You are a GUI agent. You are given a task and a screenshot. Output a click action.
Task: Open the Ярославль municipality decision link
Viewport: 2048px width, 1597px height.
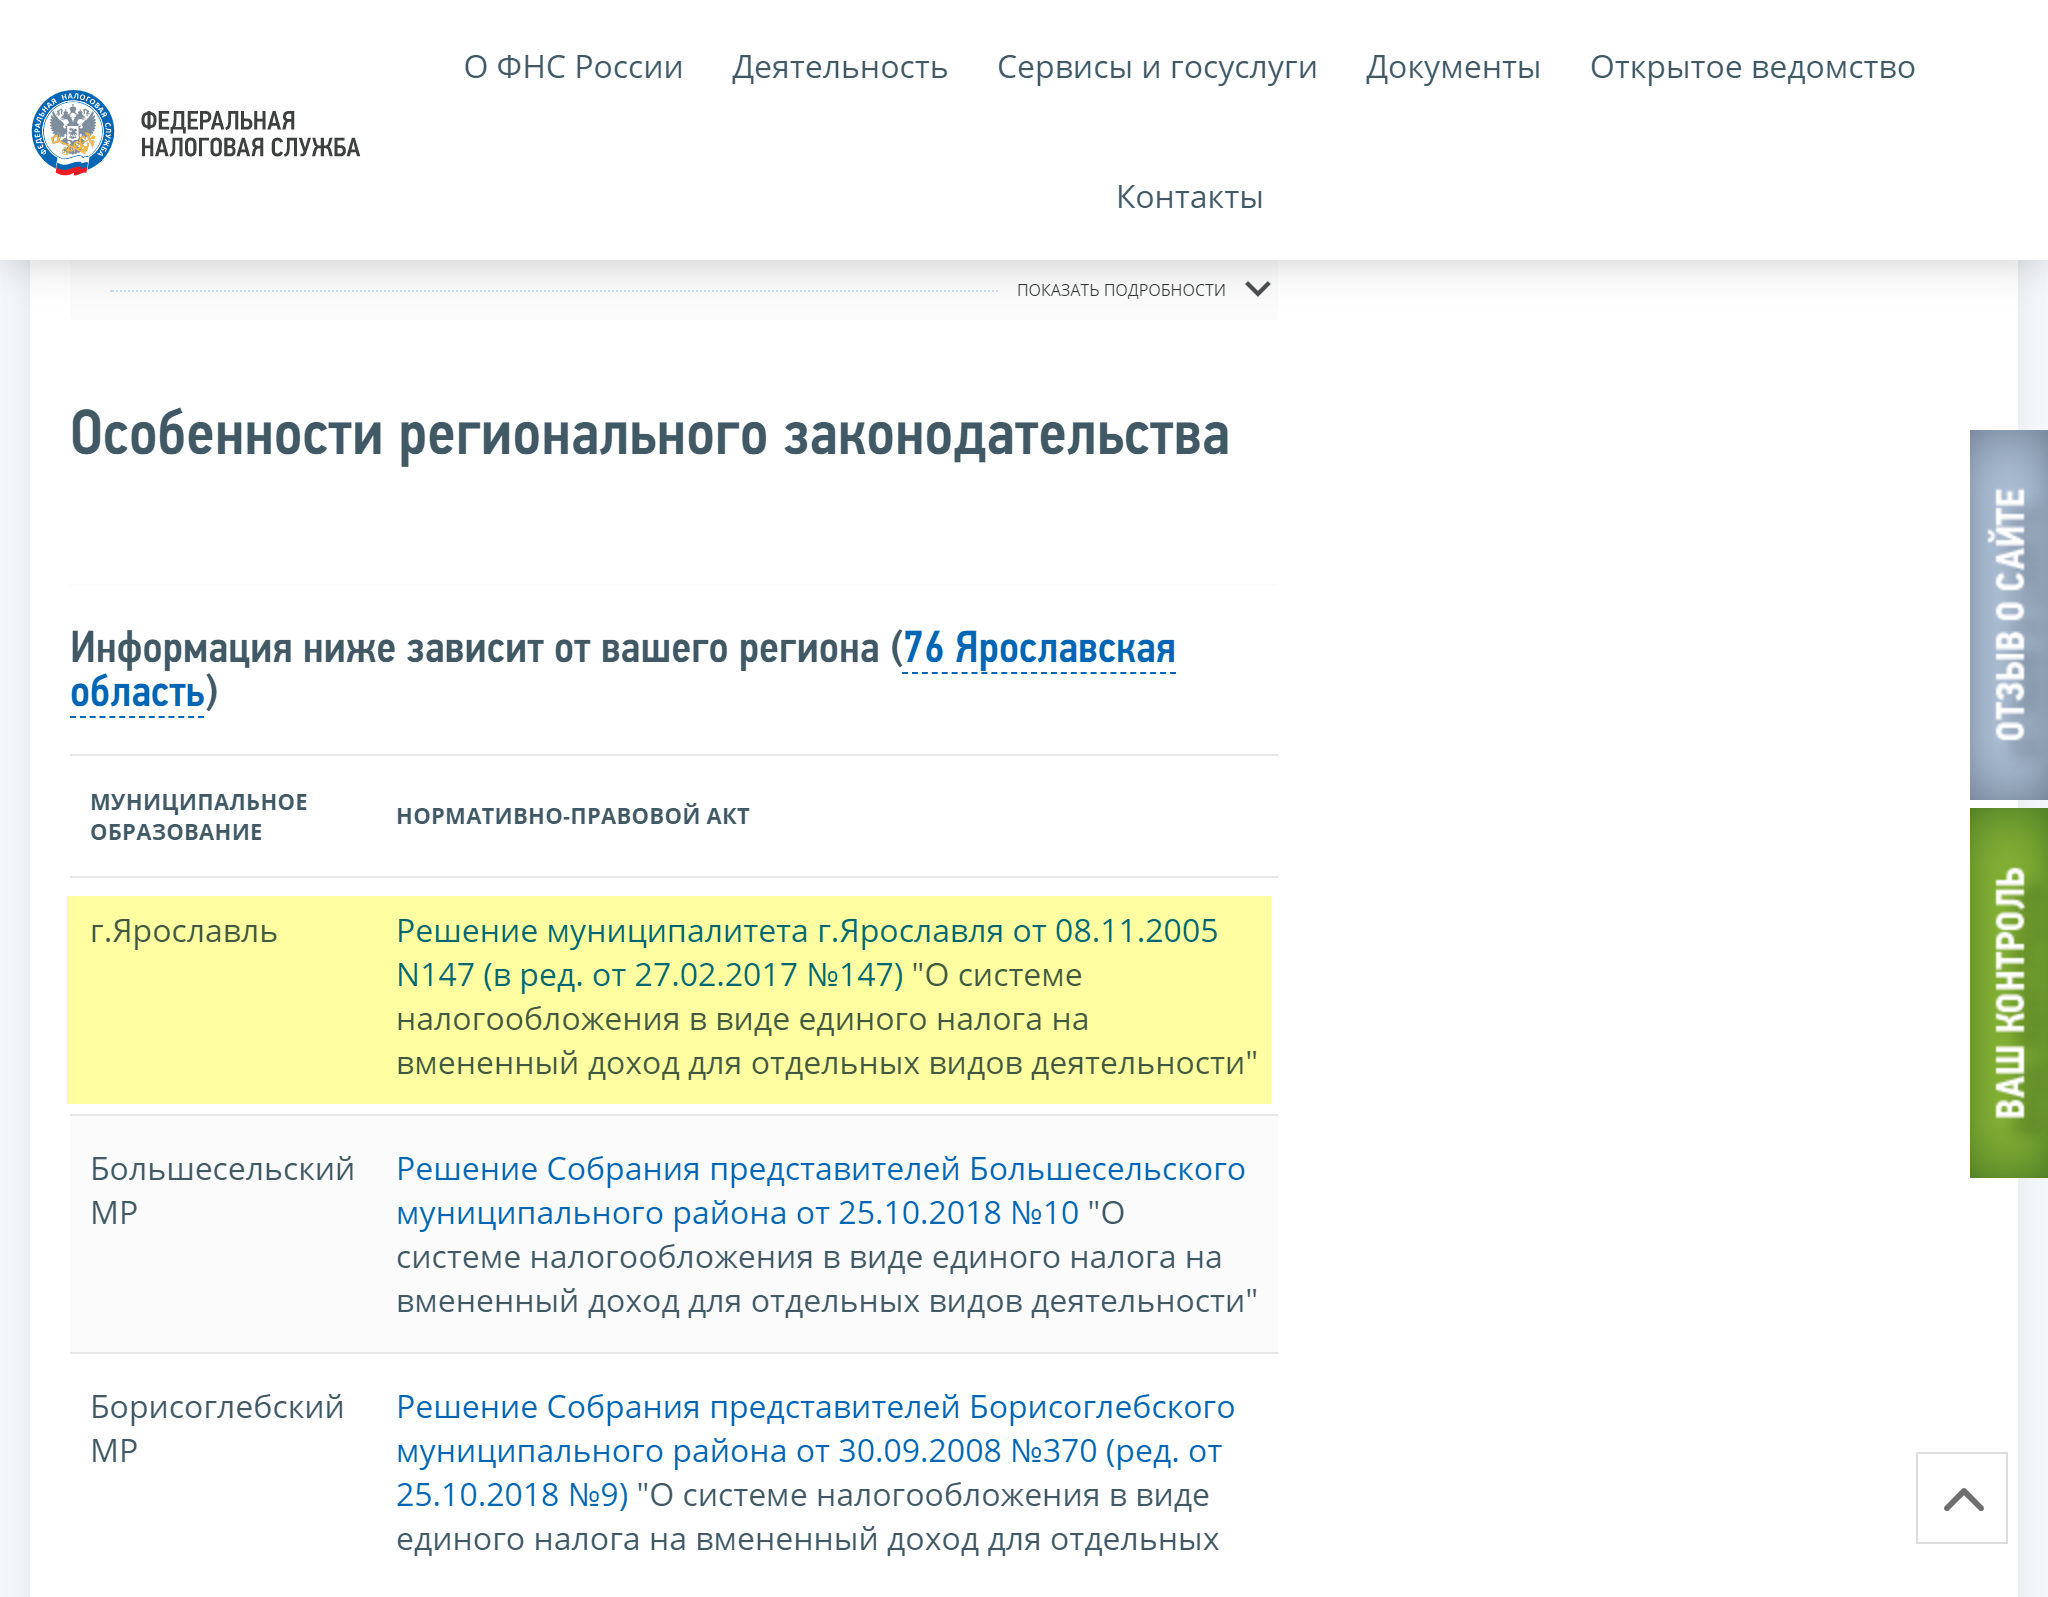(806, 952)
